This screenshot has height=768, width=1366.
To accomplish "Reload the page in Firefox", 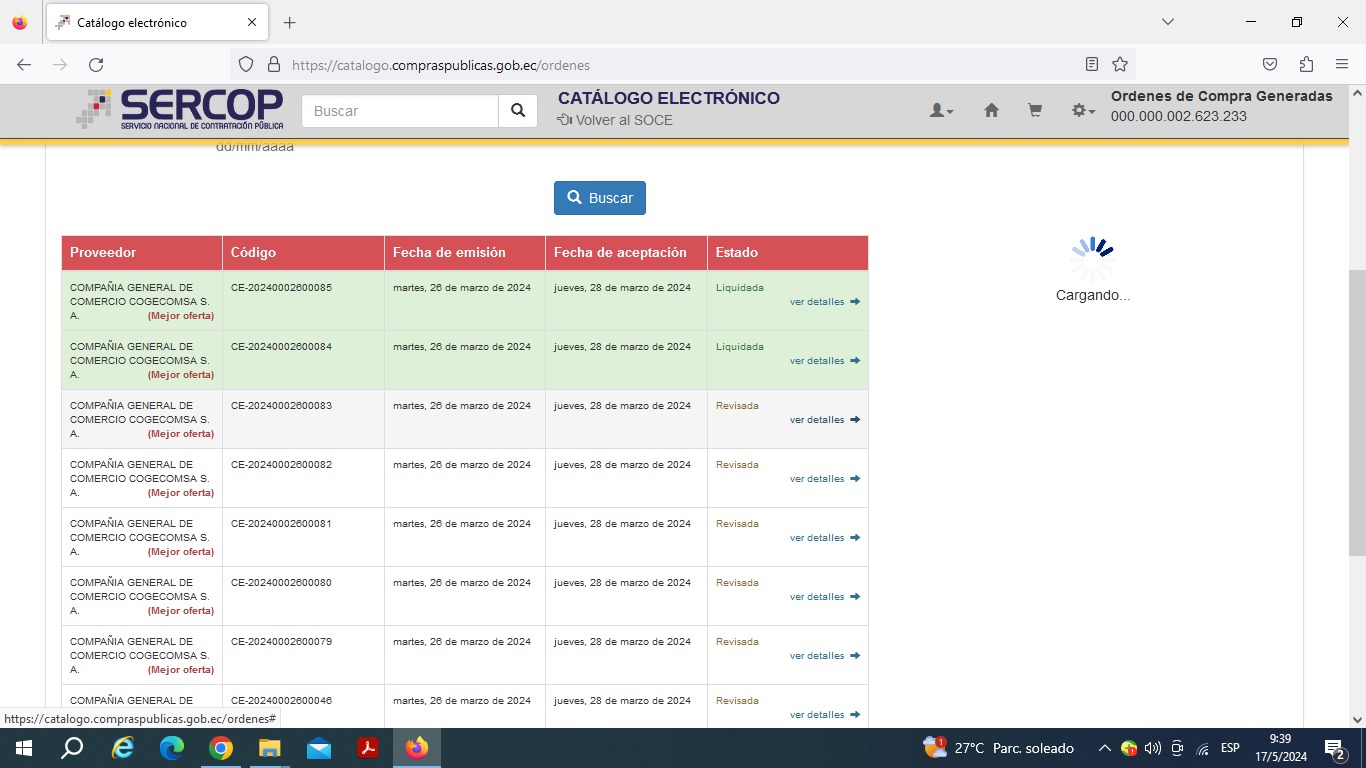I will click(96, 65).
